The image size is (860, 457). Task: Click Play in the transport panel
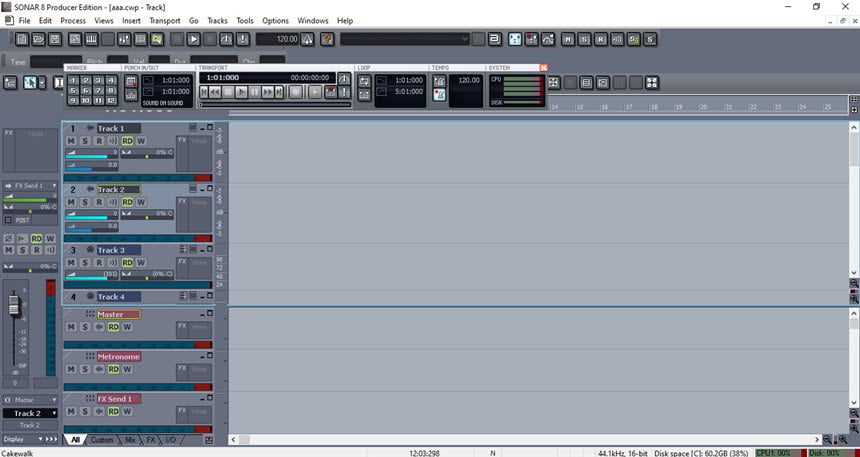(241, 92)
